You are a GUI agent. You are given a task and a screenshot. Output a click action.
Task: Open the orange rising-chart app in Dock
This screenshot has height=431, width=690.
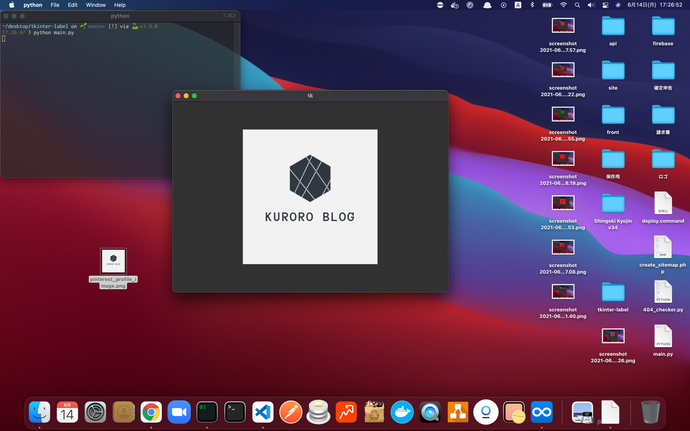coord(346,413)
